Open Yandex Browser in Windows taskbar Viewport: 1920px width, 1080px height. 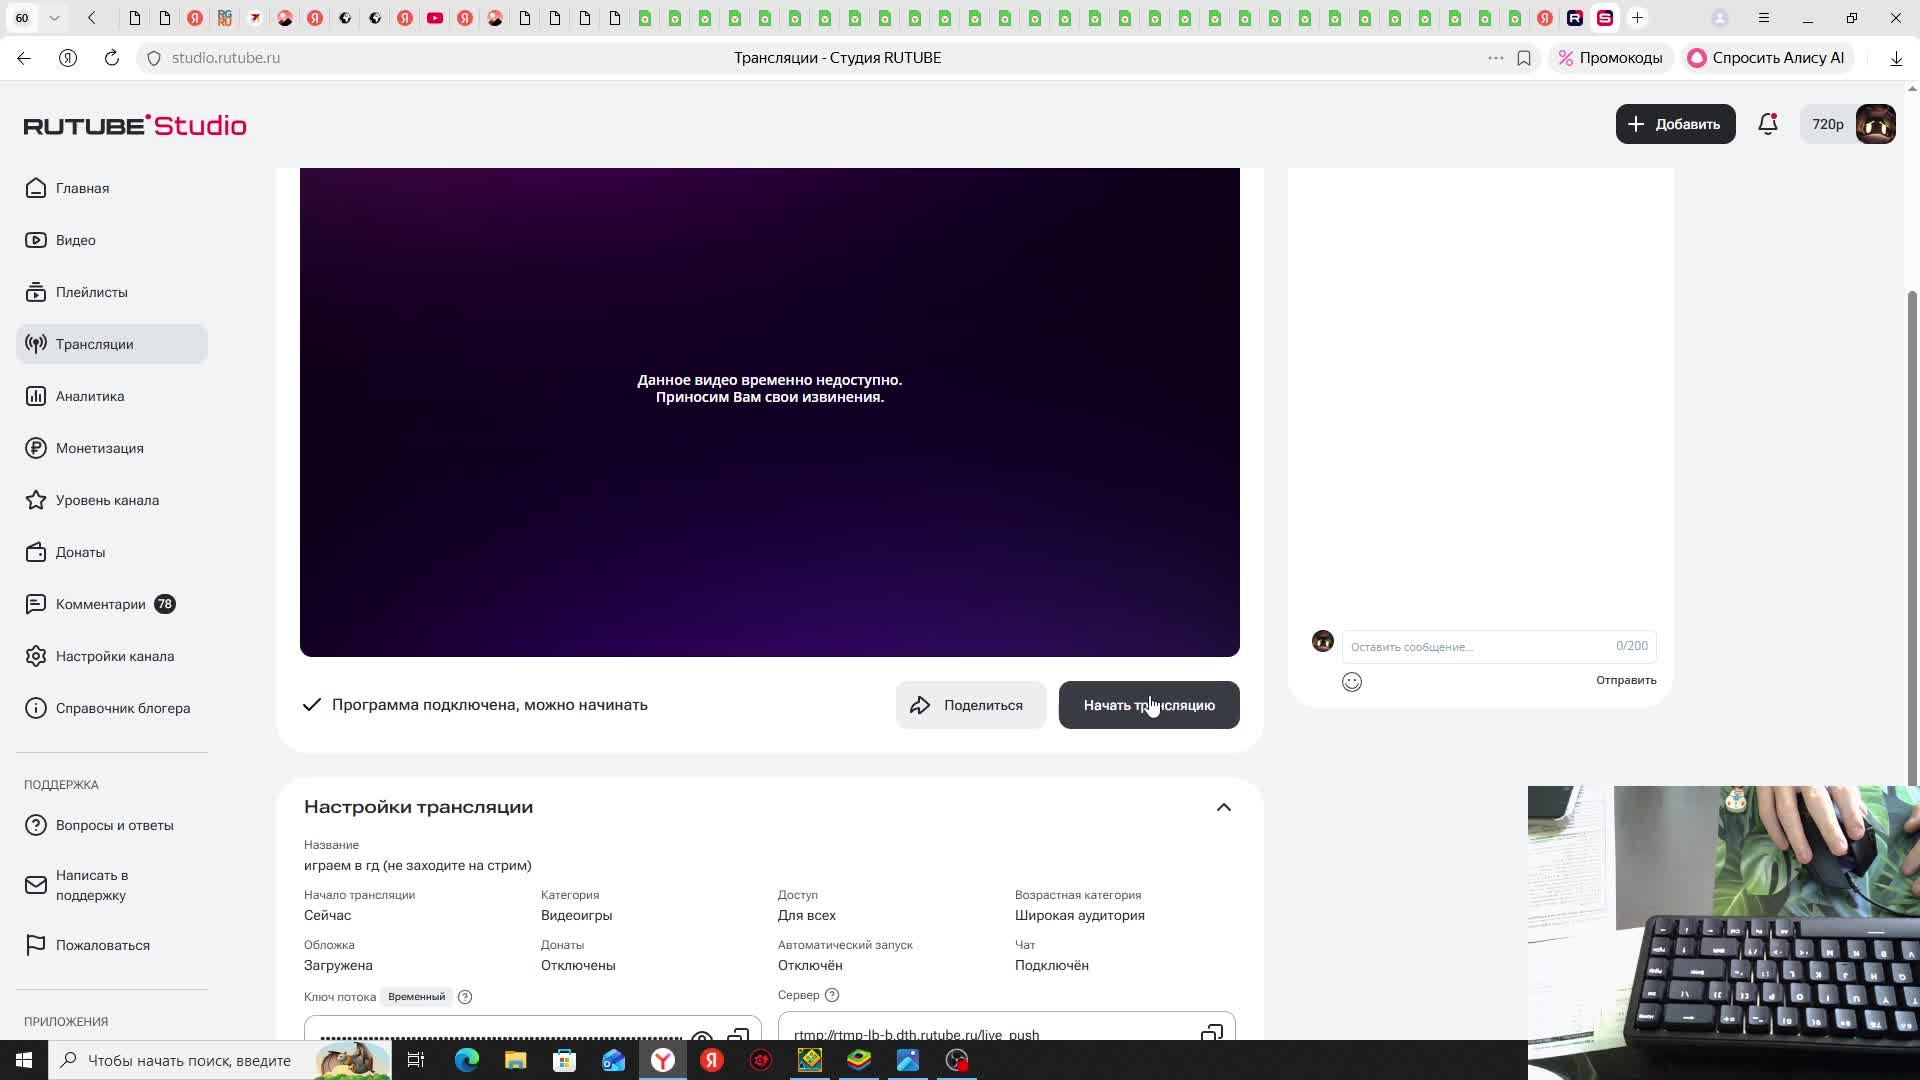click(x=663, y=1060)
